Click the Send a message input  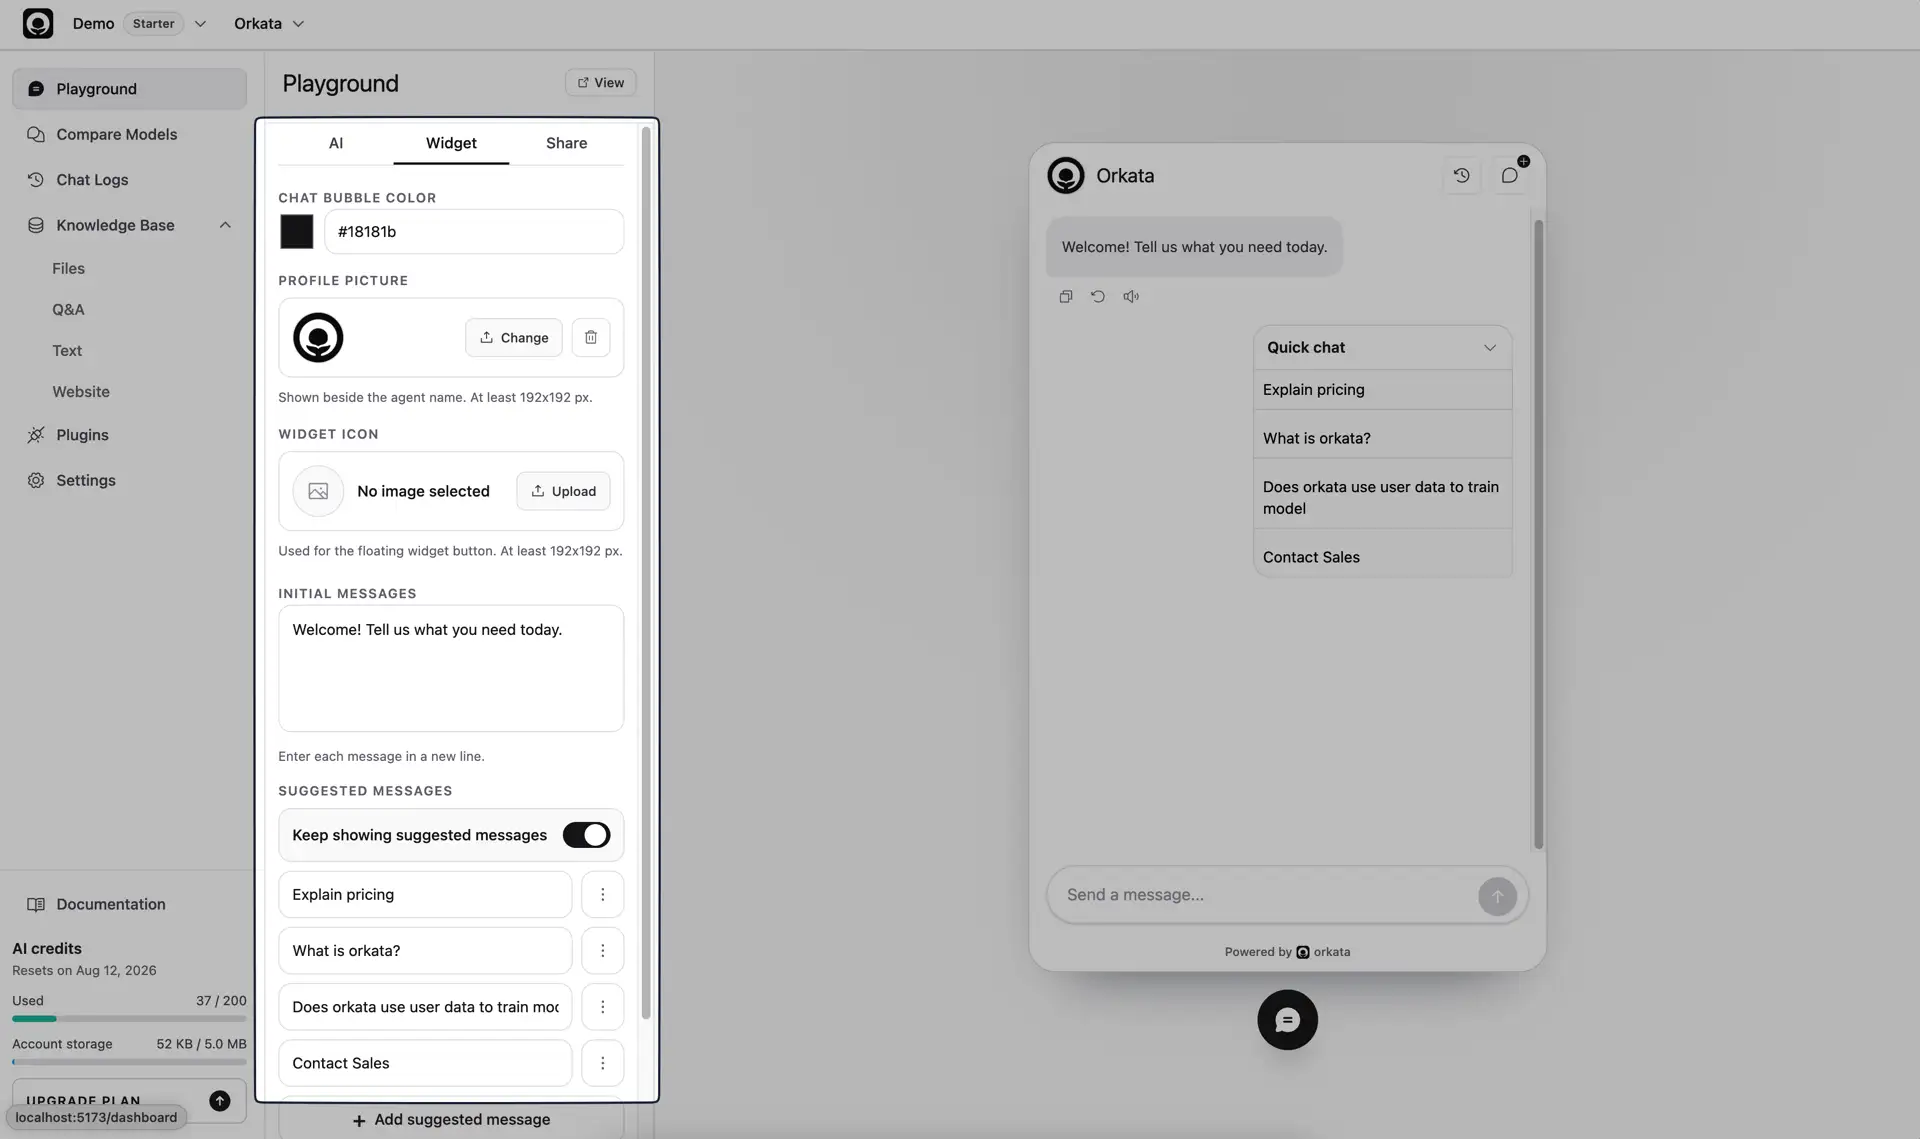click(x=1265, y=895)
